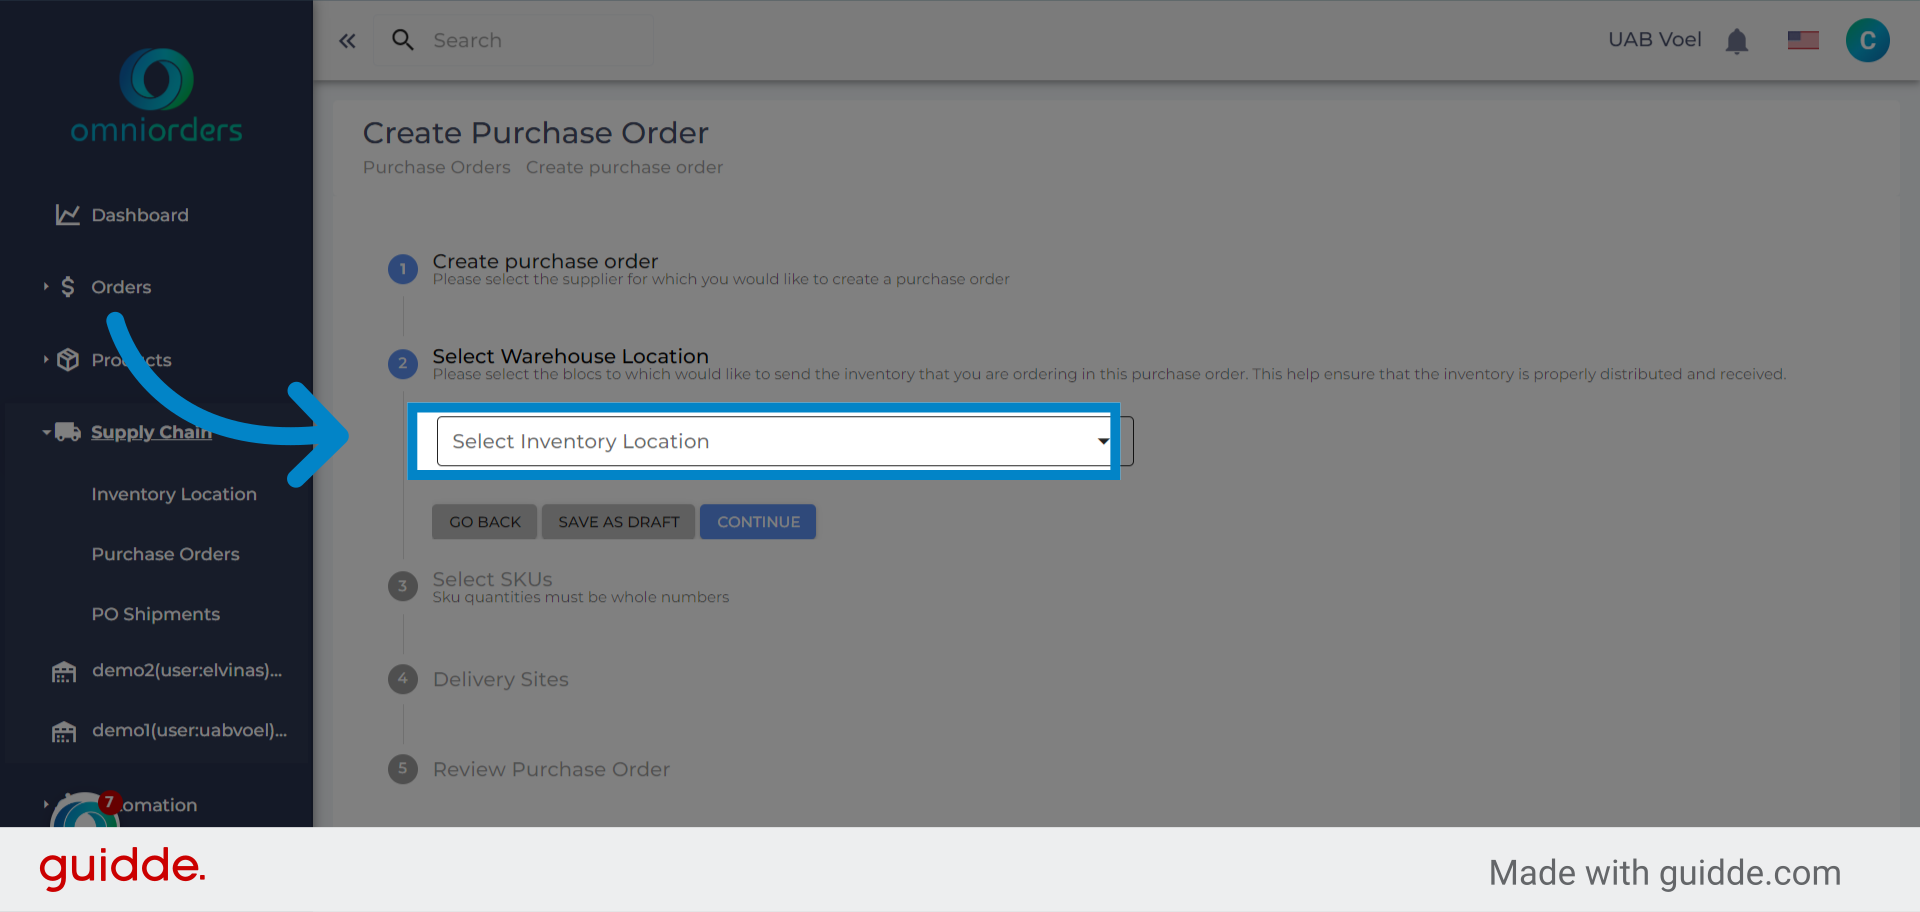
Task: Click the Orders dollar icon
Action: [67, 287]
